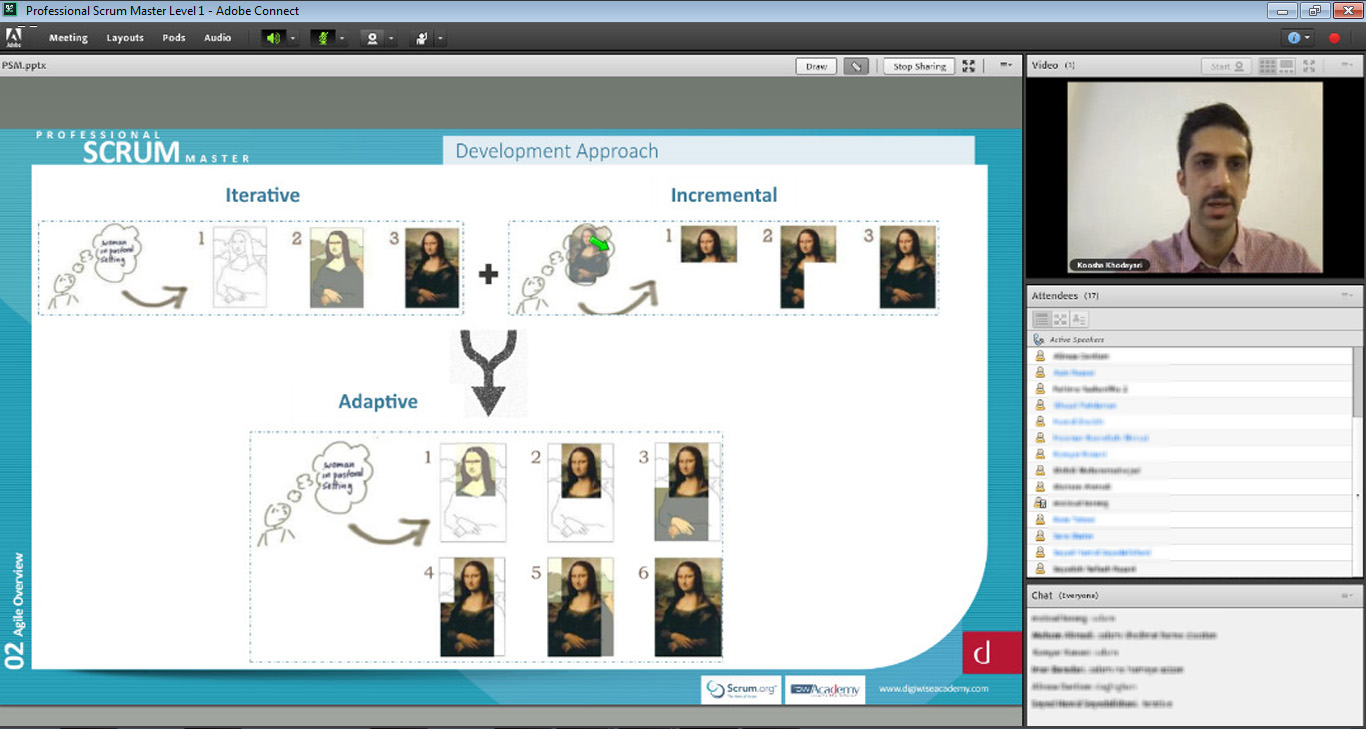Click the red recording indicator

pyautogui.click(x=1334, y=38)
